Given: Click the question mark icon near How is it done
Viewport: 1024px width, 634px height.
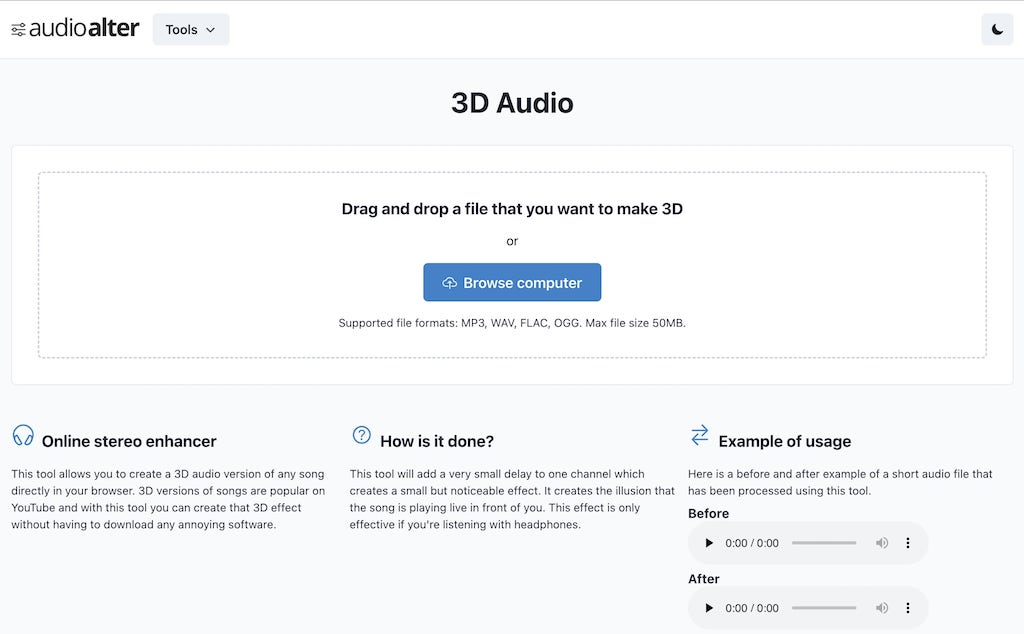Looking at the screenshot, I should click(x=361, y=436).
